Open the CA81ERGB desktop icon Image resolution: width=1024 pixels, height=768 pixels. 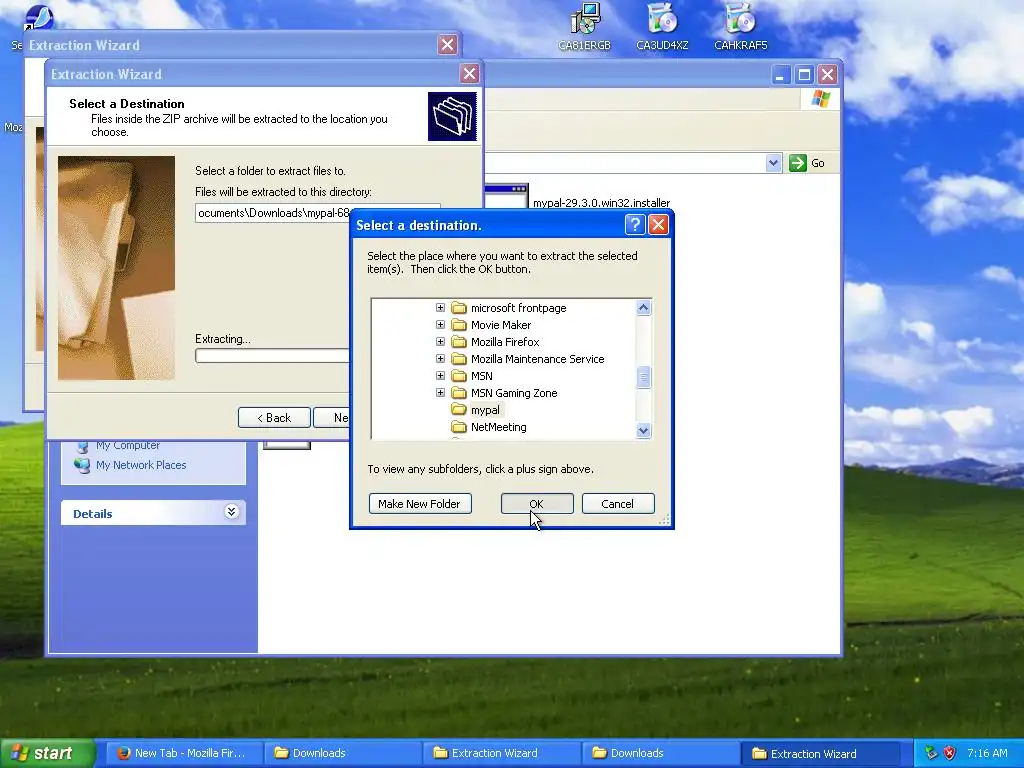pyautogui.click(x=584, y=26)
